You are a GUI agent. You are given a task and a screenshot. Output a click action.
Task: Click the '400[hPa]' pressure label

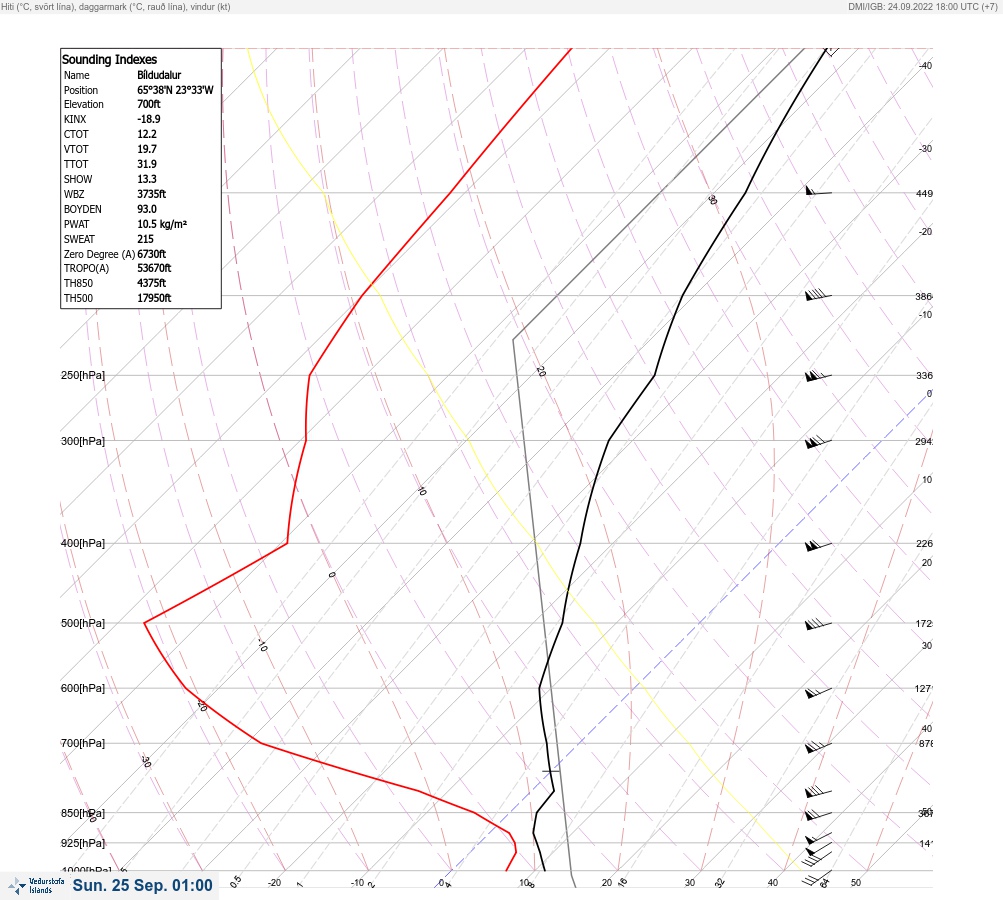coord(83,543)
